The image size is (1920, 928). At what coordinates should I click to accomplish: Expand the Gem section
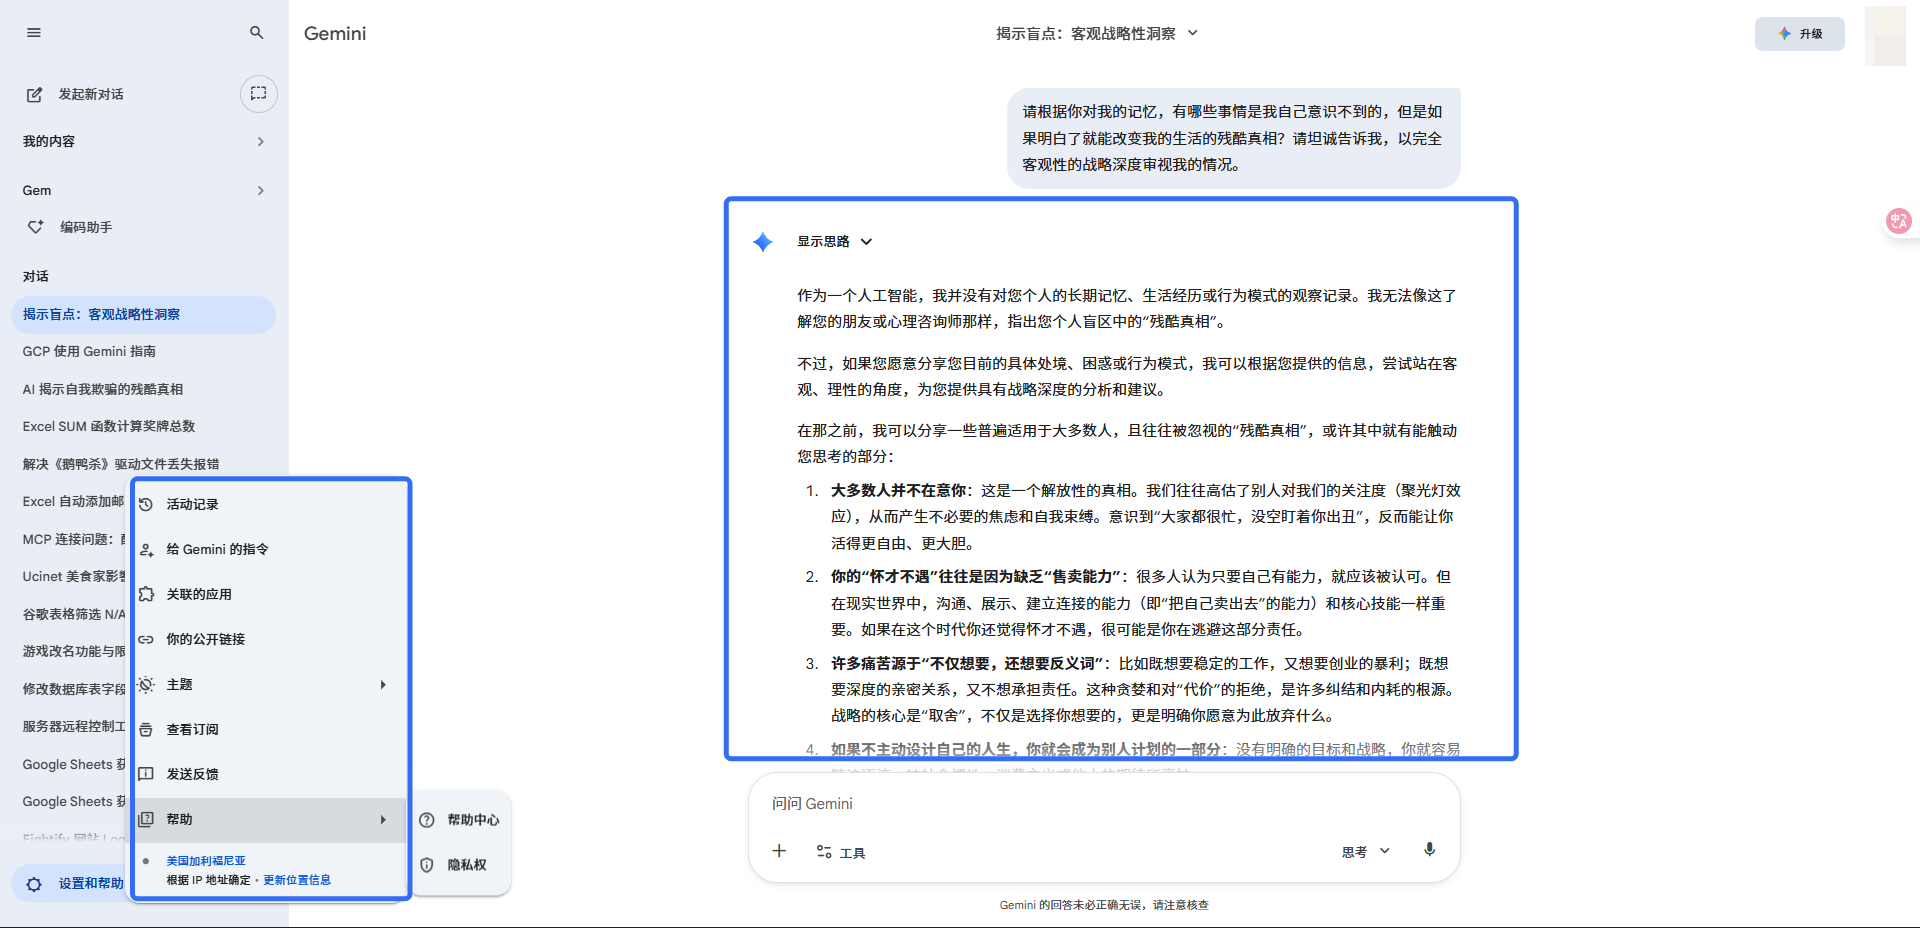pyautogui.click(x=143, y=190)
